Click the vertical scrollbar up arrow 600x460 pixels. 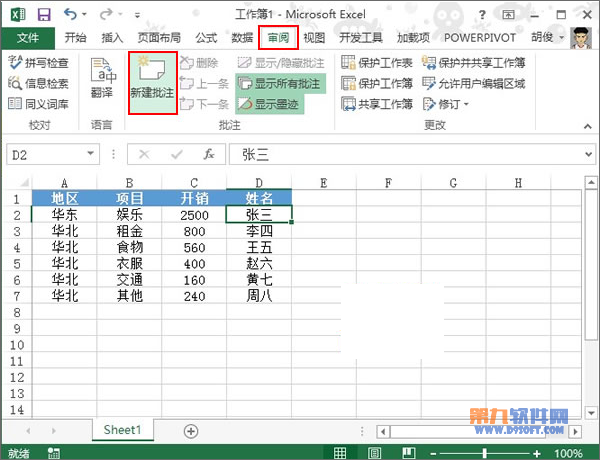coord(590,183)
